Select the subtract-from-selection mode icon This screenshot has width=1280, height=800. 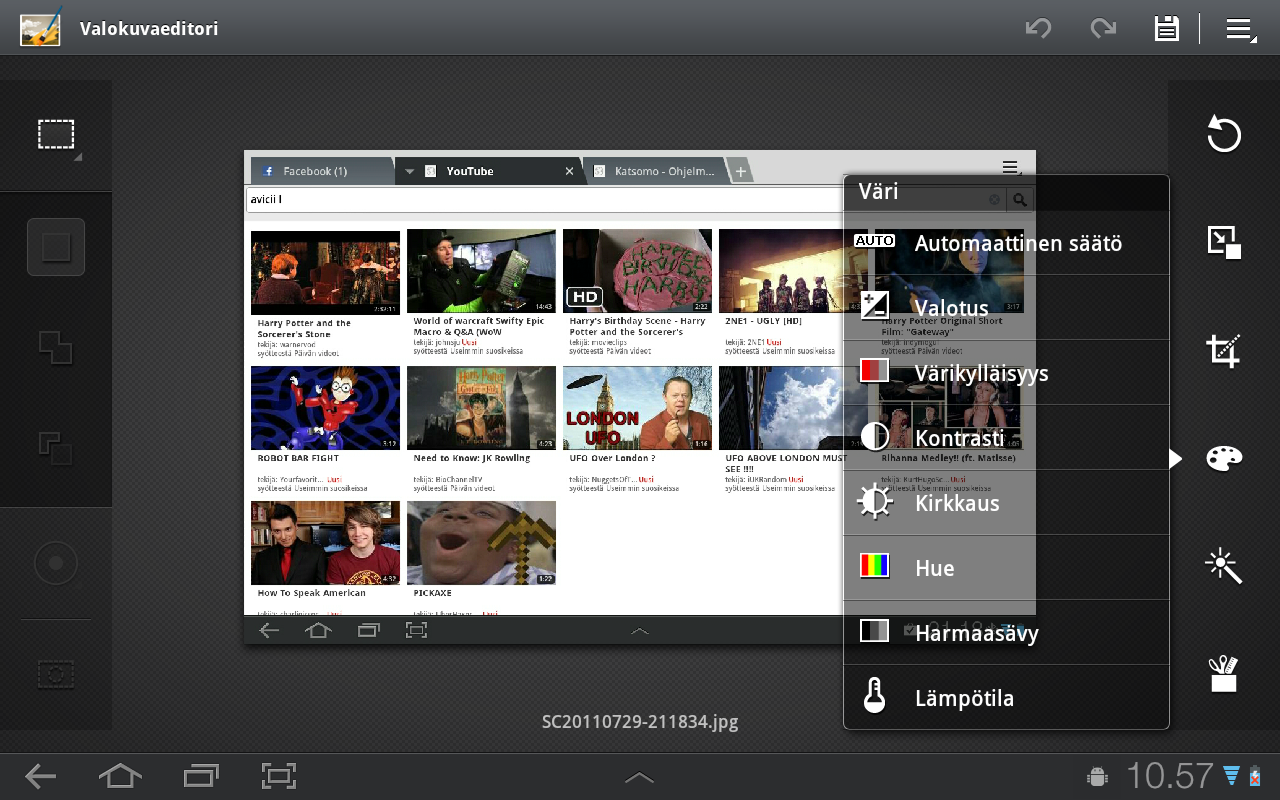56,447
